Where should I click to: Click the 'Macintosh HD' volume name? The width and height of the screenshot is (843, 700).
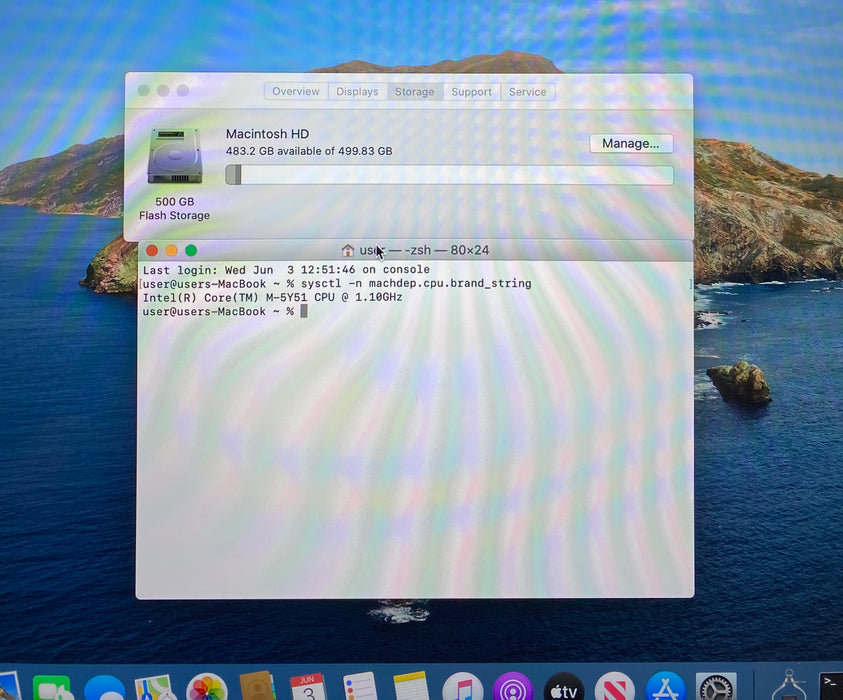click(267, 134)
